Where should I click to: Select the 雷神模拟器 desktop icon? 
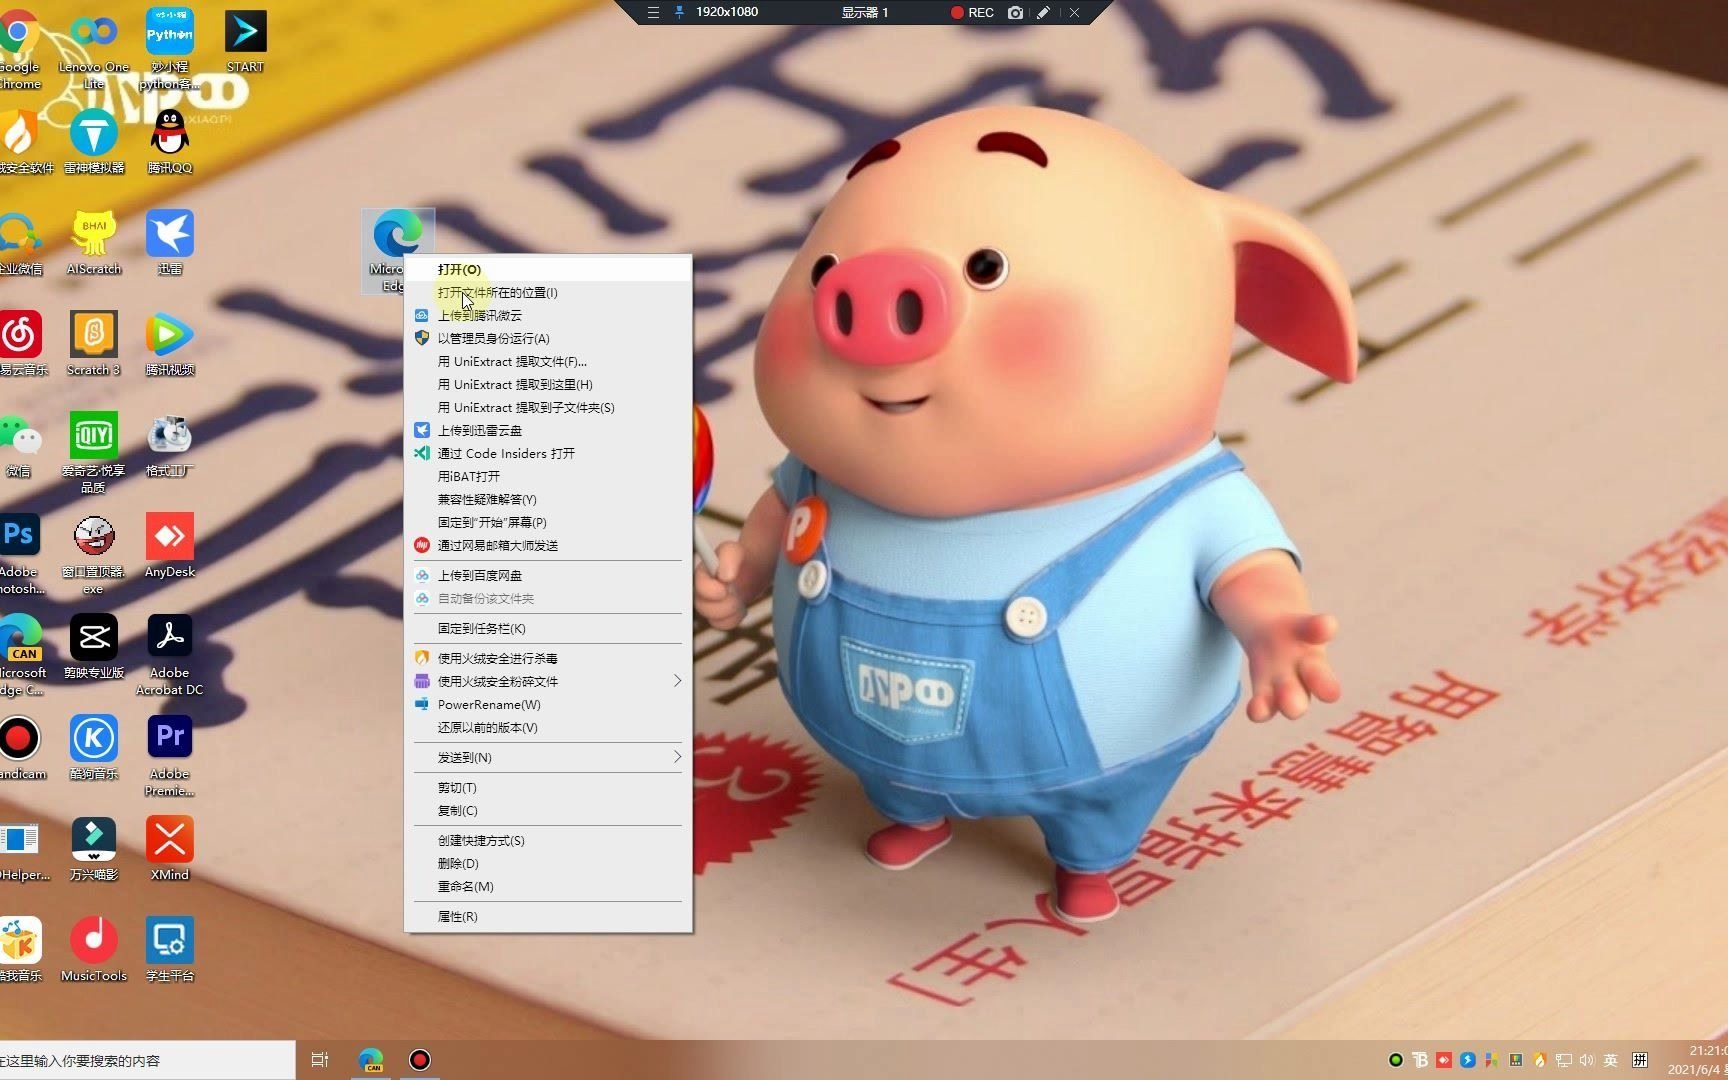coord(94,141)
